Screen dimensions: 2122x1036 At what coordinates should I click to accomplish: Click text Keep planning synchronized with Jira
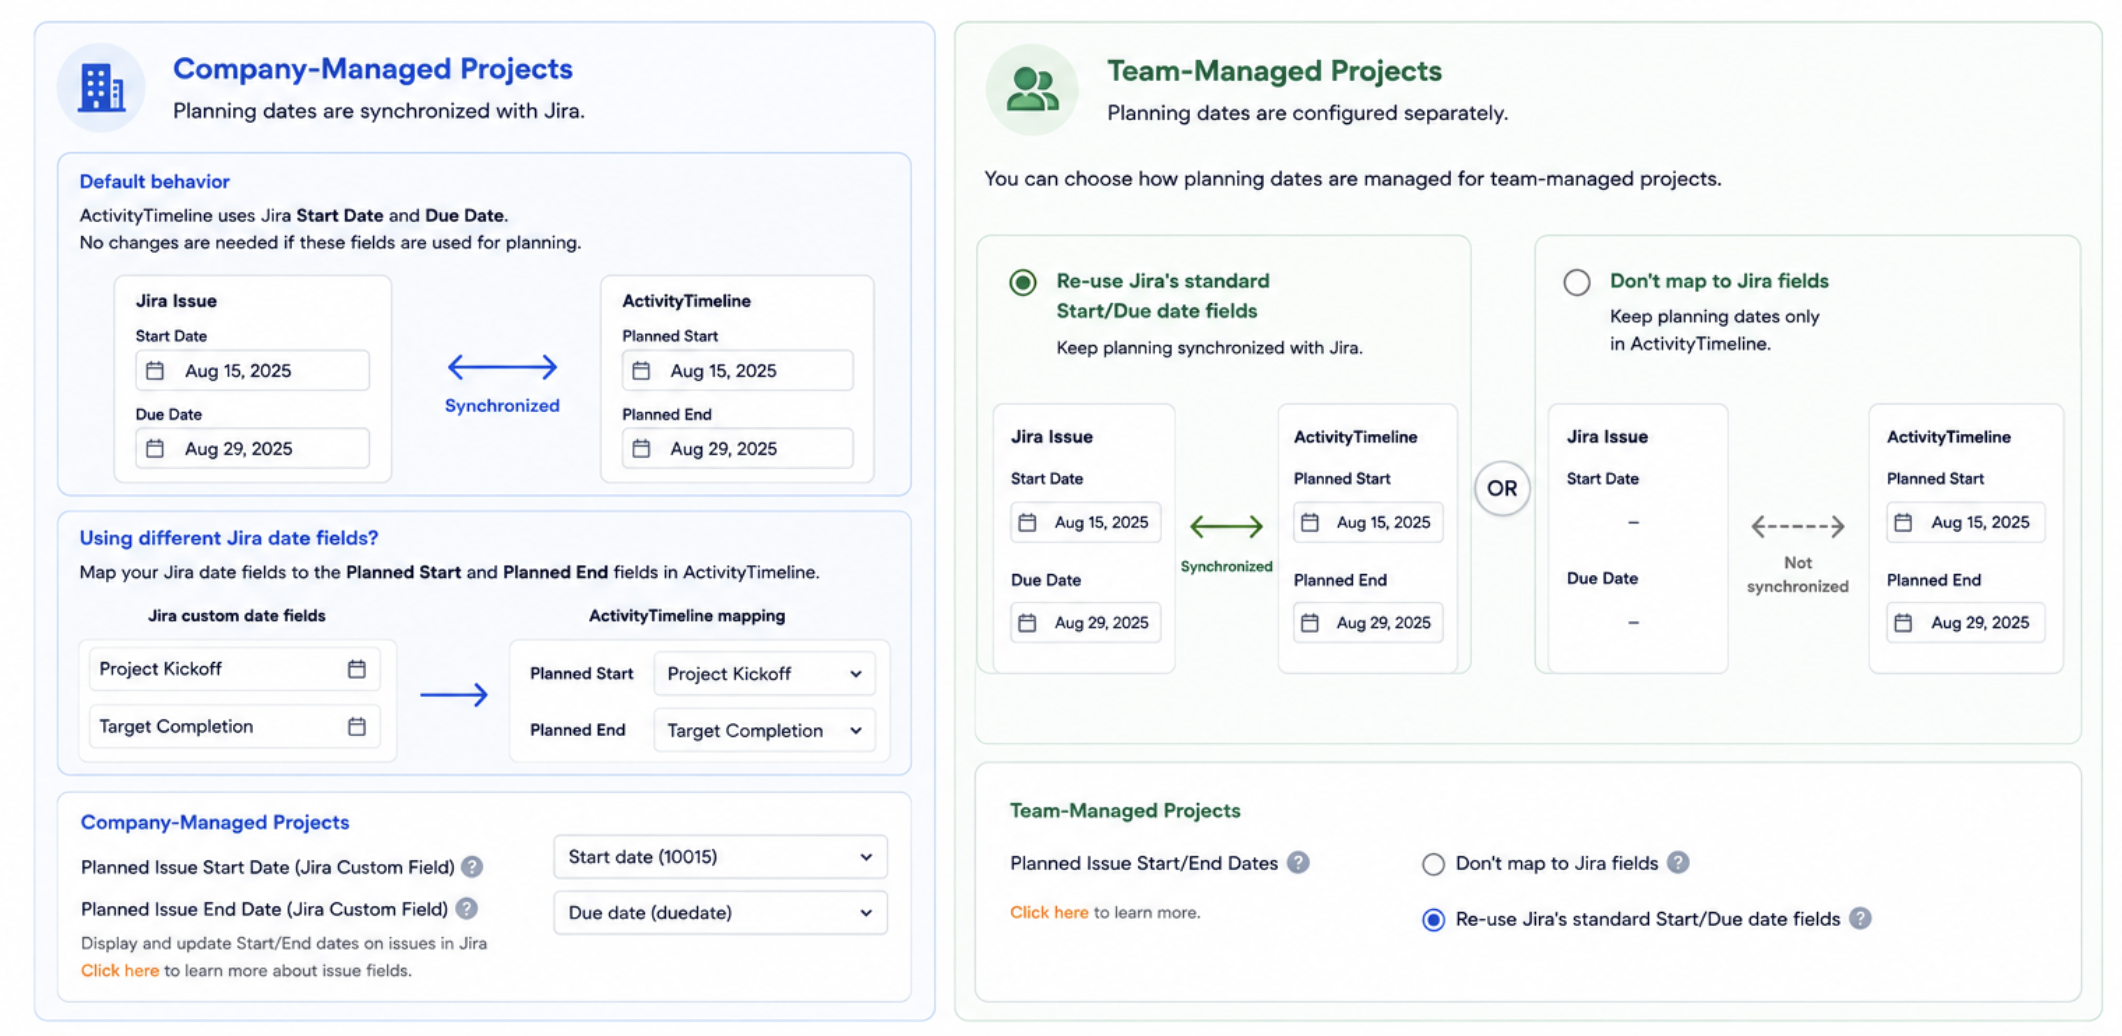tap(1210, 348)
